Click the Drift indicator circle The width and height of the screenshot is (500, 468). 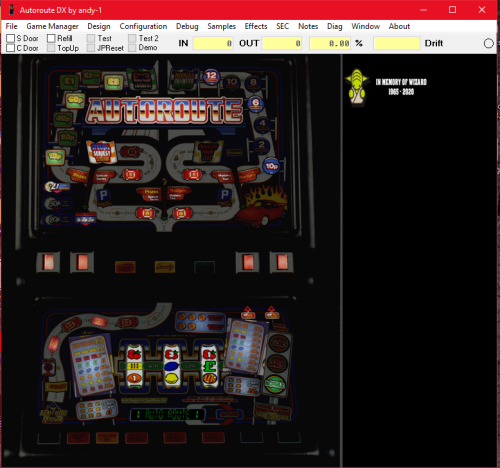click(488, 43)
